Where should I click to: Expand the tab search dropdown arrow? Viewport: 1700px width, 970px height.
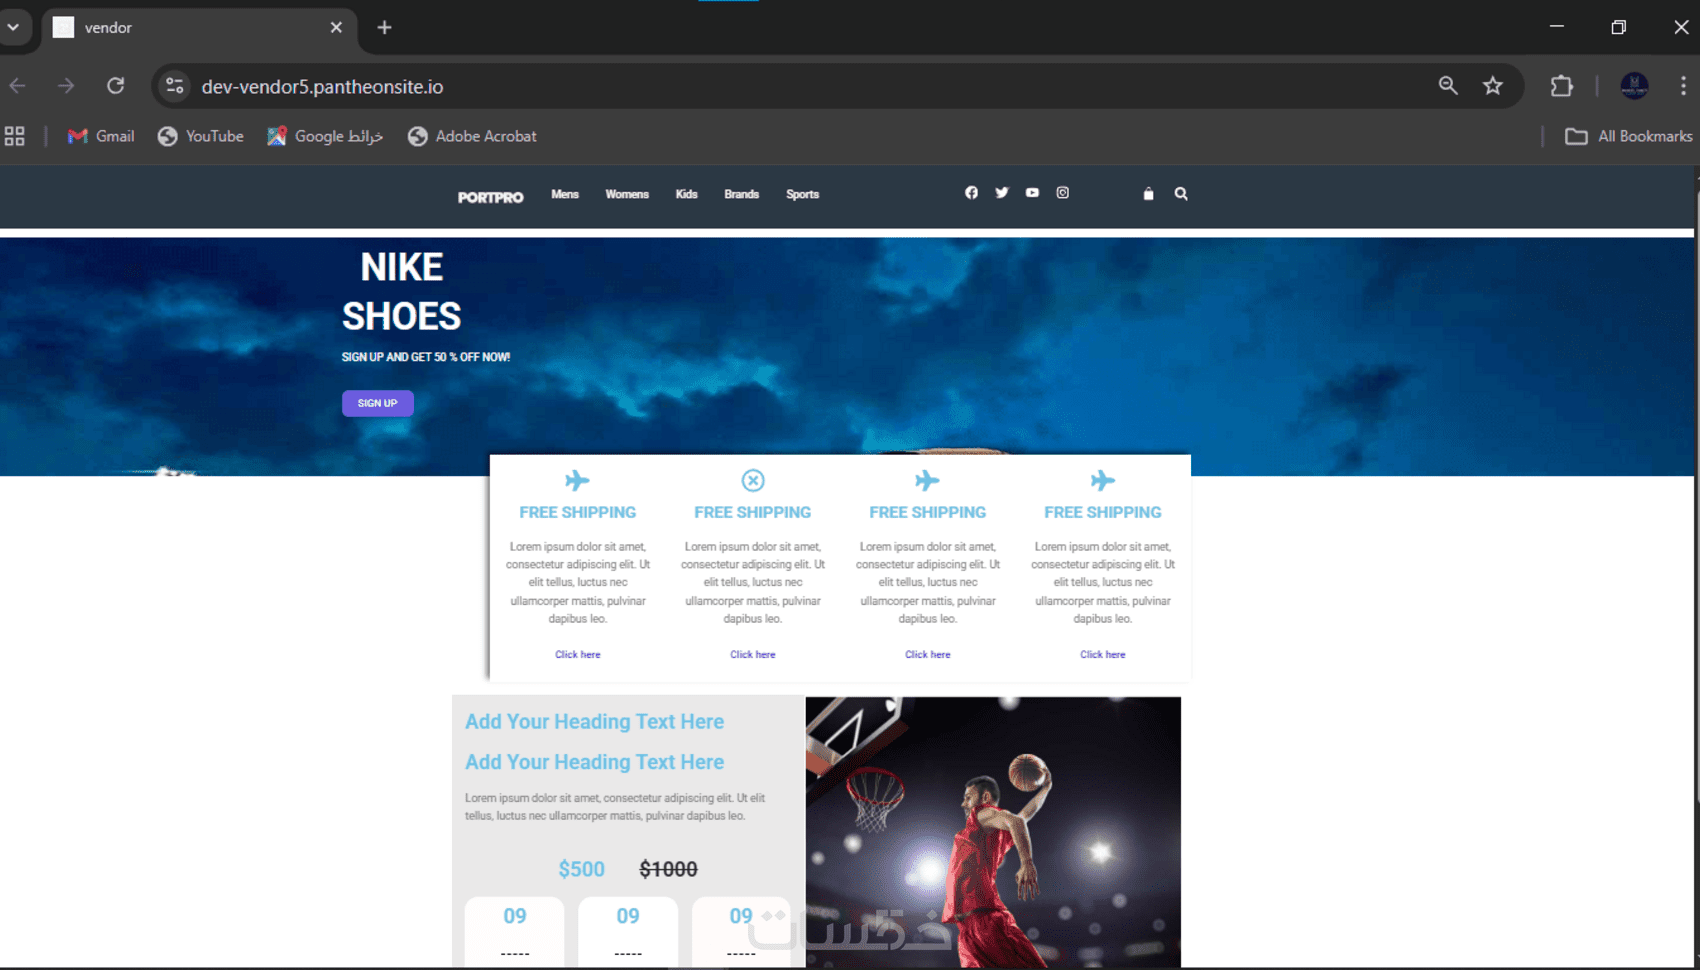click(13, 27)
